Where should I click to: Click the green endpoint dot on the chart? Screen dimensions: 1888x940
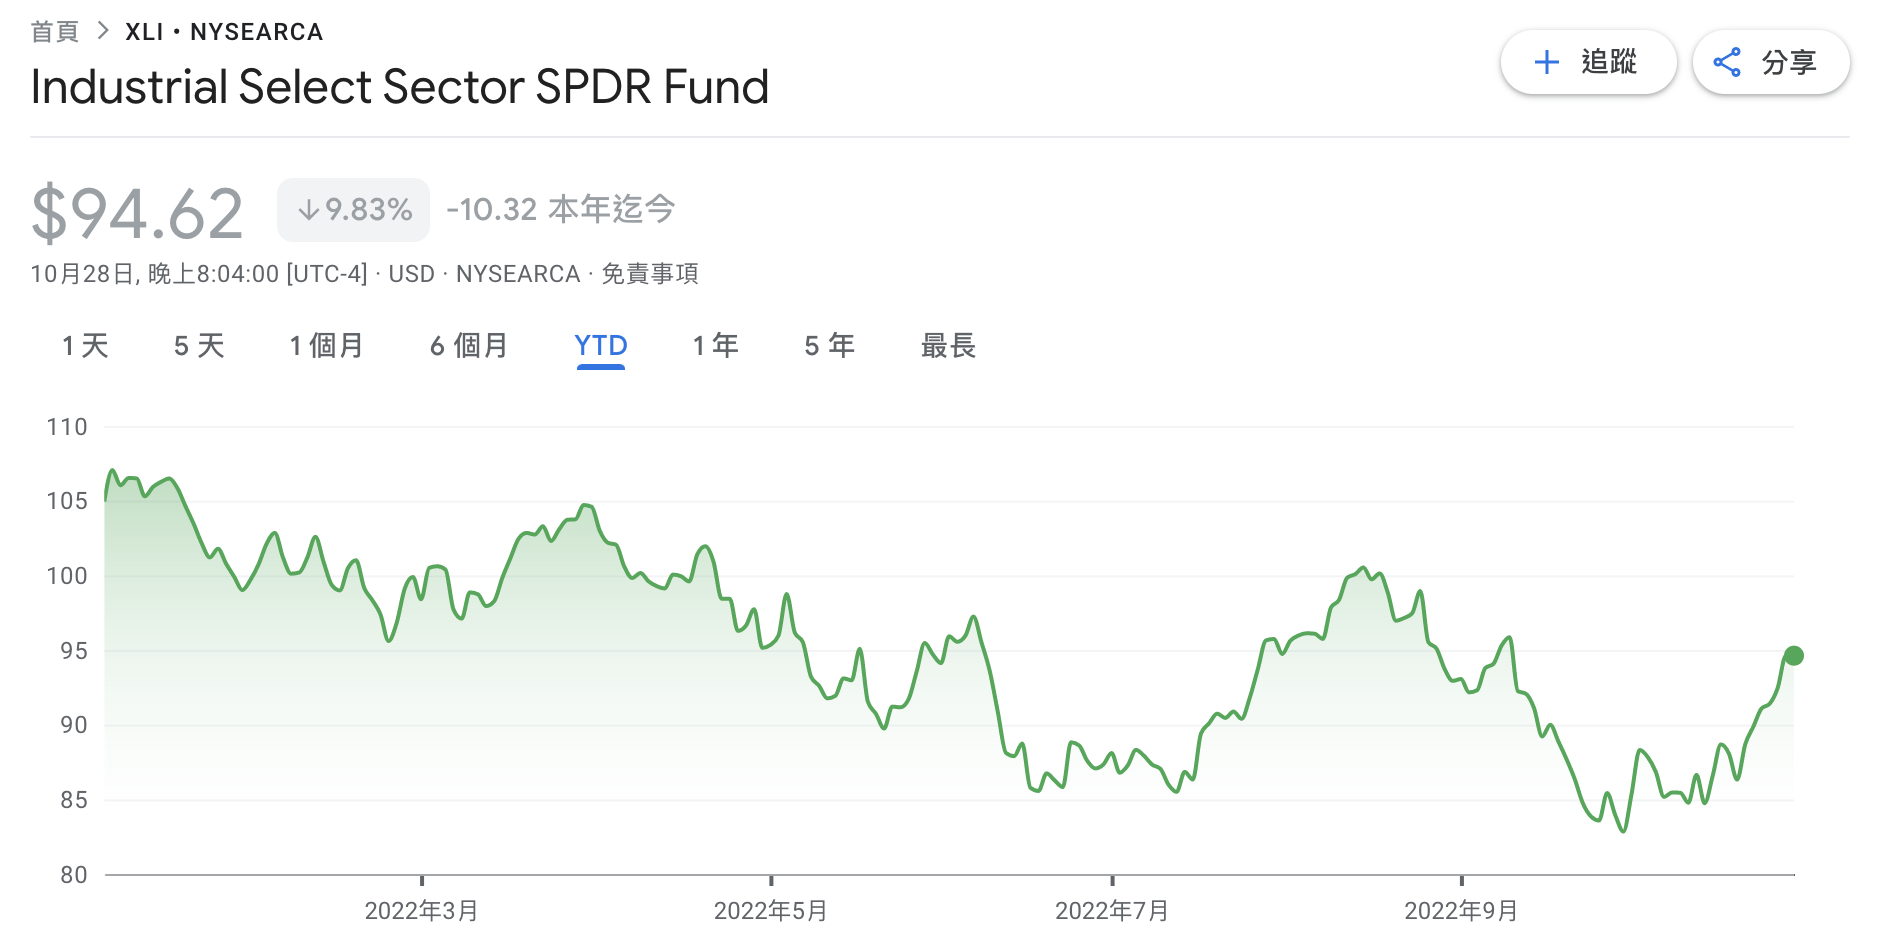coord(1793,656)
